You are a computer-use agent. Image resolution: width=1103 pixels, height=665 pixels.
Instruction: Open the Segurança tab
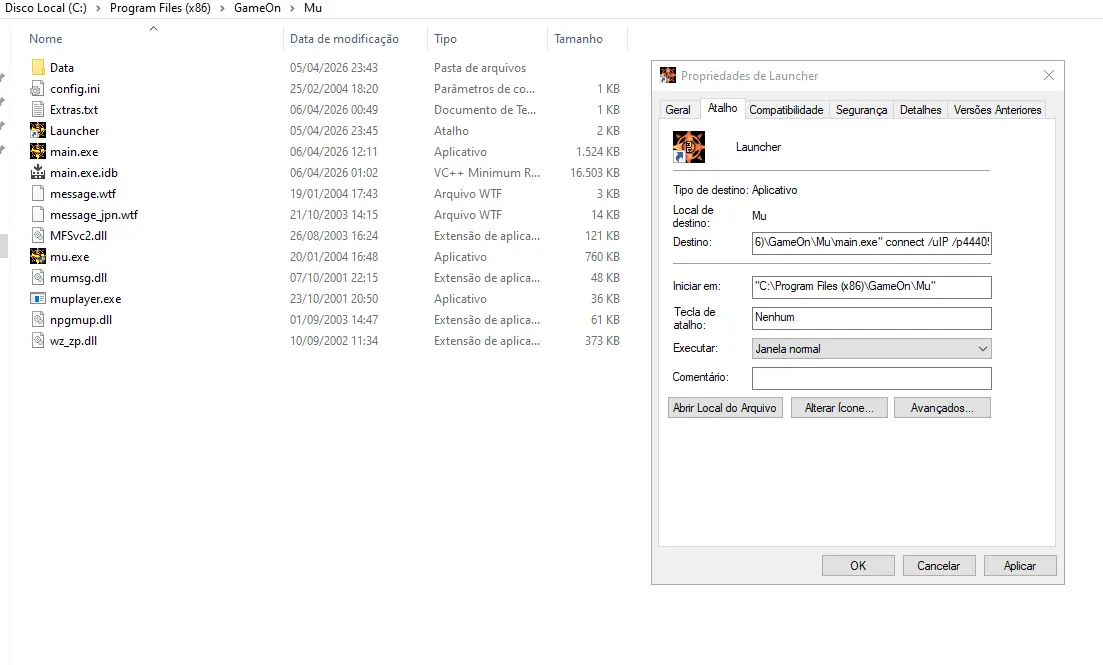click(x=861, y=110)
